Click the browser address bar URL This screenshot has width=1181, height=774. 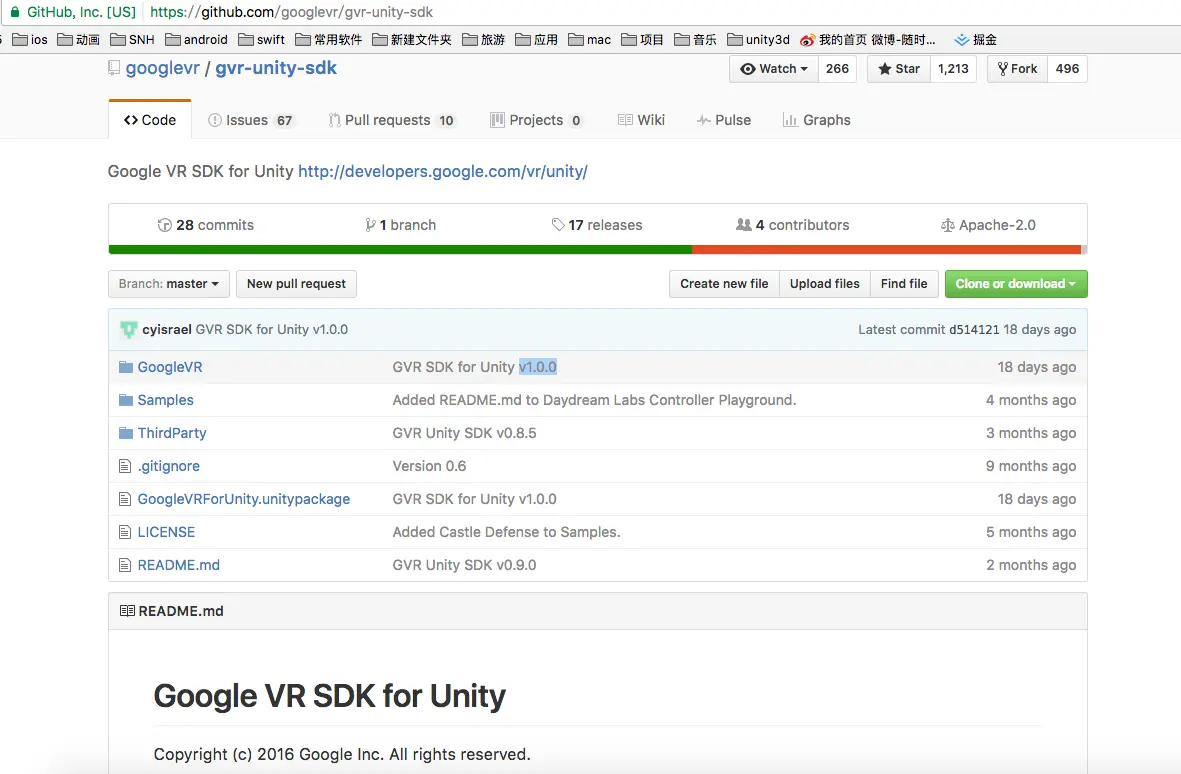click(291, 12)
